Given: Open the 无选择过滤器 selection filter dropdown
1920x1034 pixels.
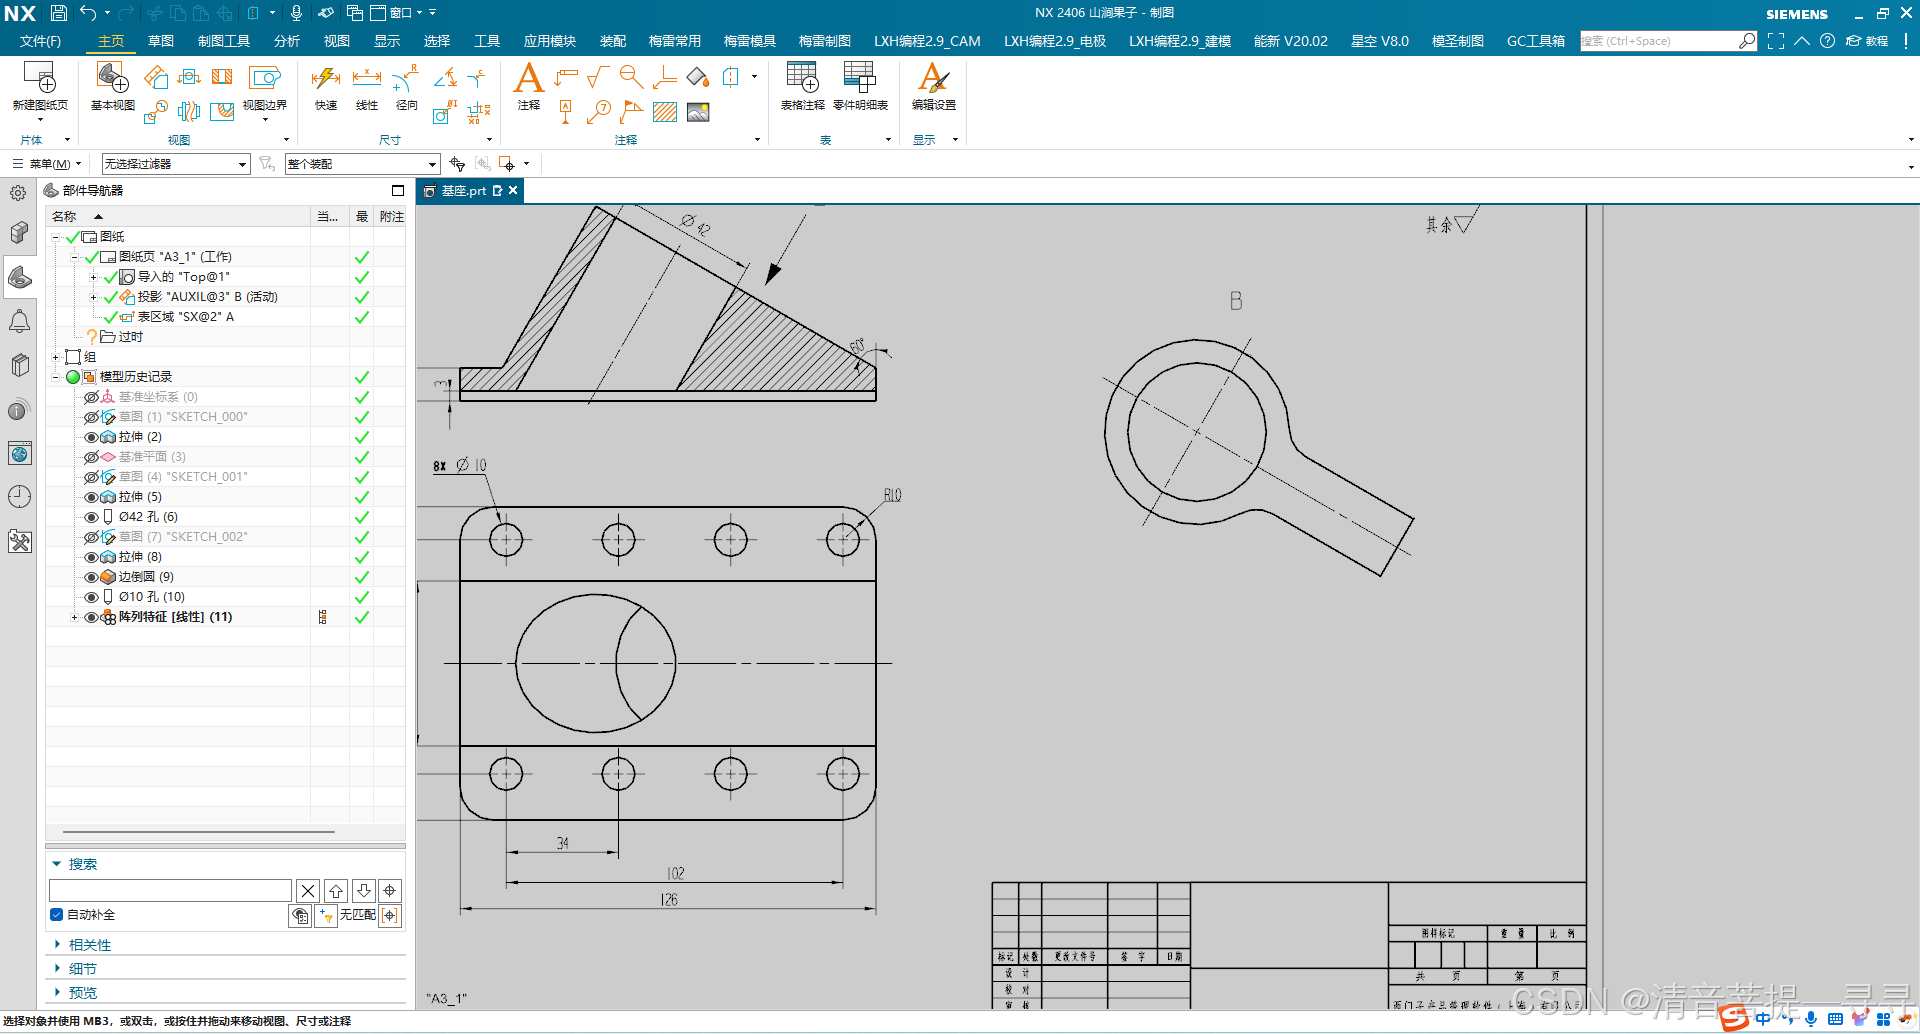Looking at the screenshot, I should click(175, 164).
